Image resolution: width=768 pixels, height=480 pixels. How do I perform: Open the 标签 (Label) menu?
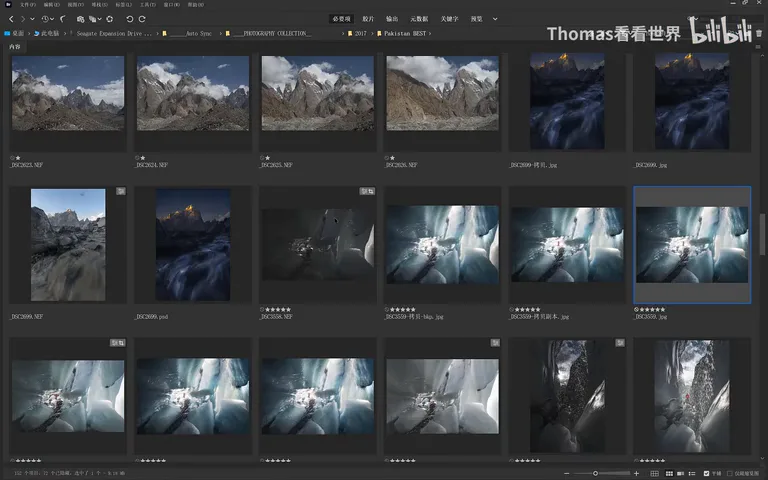[123, 4]
